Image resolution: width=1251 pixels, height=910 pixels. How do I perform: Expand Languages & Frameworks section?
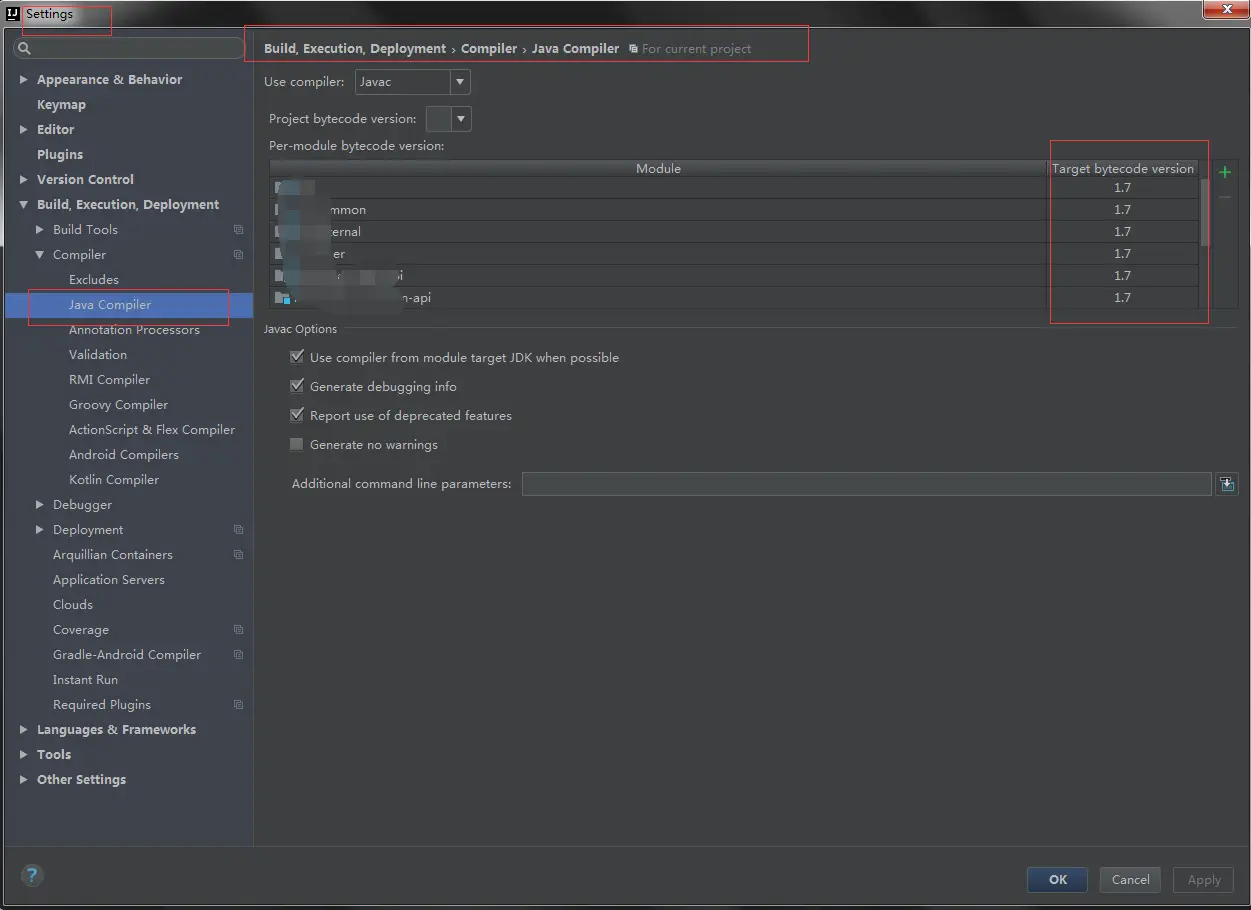(x=23, y=729)
